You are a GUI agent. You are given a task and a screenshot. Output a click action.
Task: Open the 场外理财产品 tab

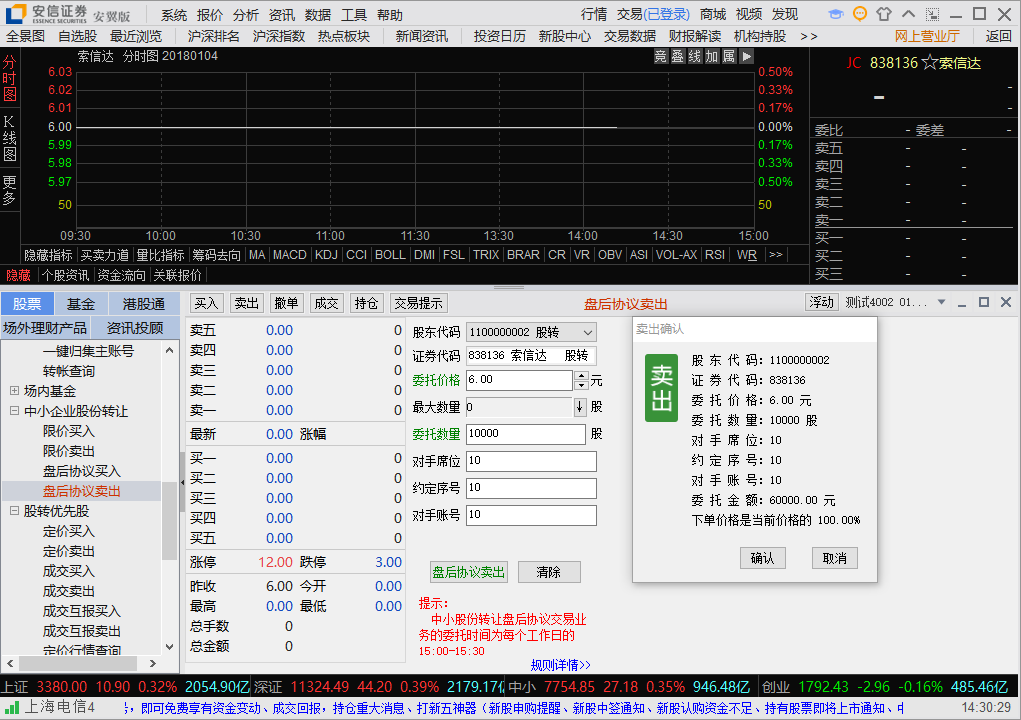tap(45, 327)
